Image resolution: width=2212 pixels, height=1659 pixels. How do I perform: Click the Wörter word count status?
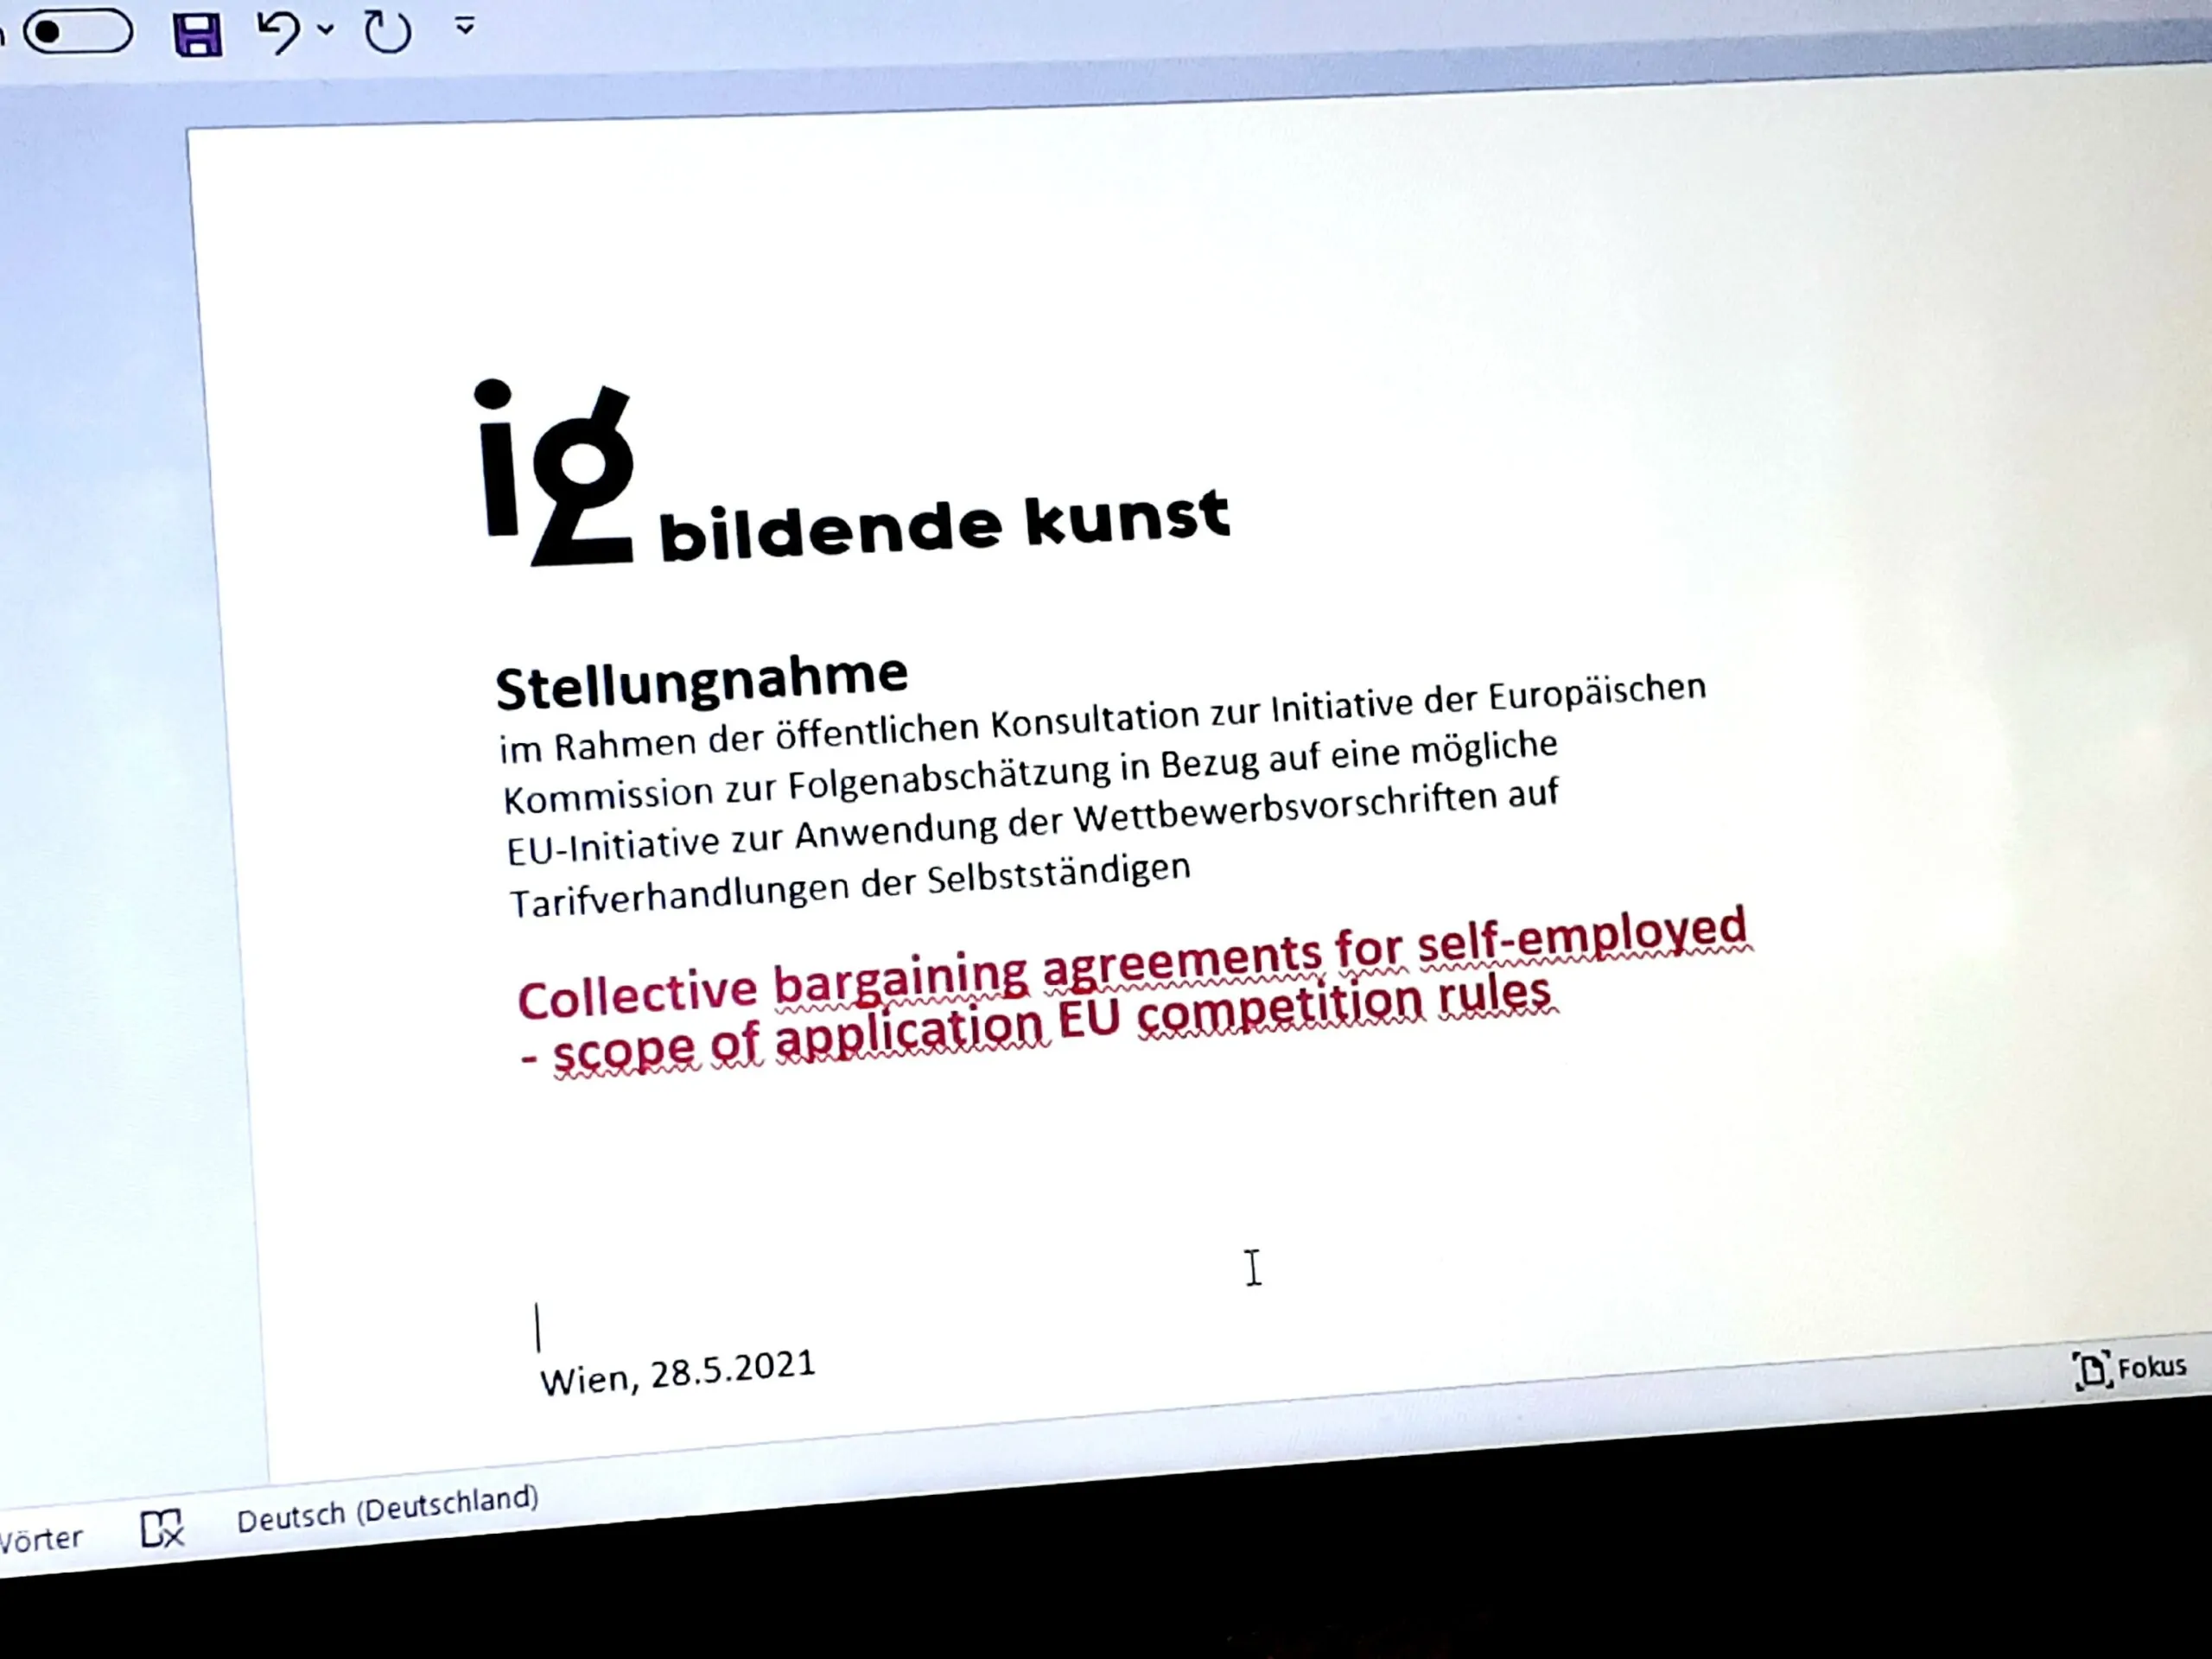tap(40, 1539)
